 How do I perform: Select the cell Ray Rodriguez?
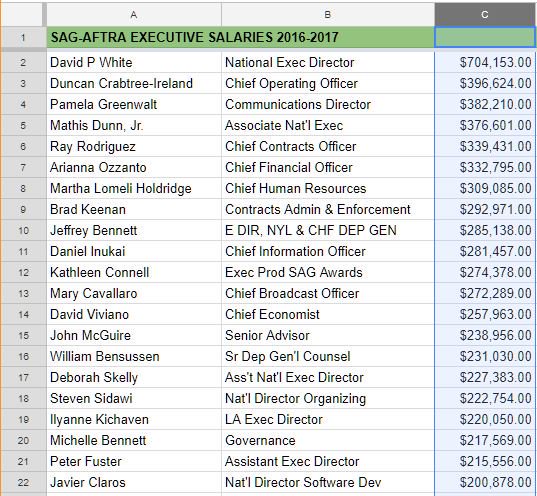pyautogui.click(x=134, y=146)
